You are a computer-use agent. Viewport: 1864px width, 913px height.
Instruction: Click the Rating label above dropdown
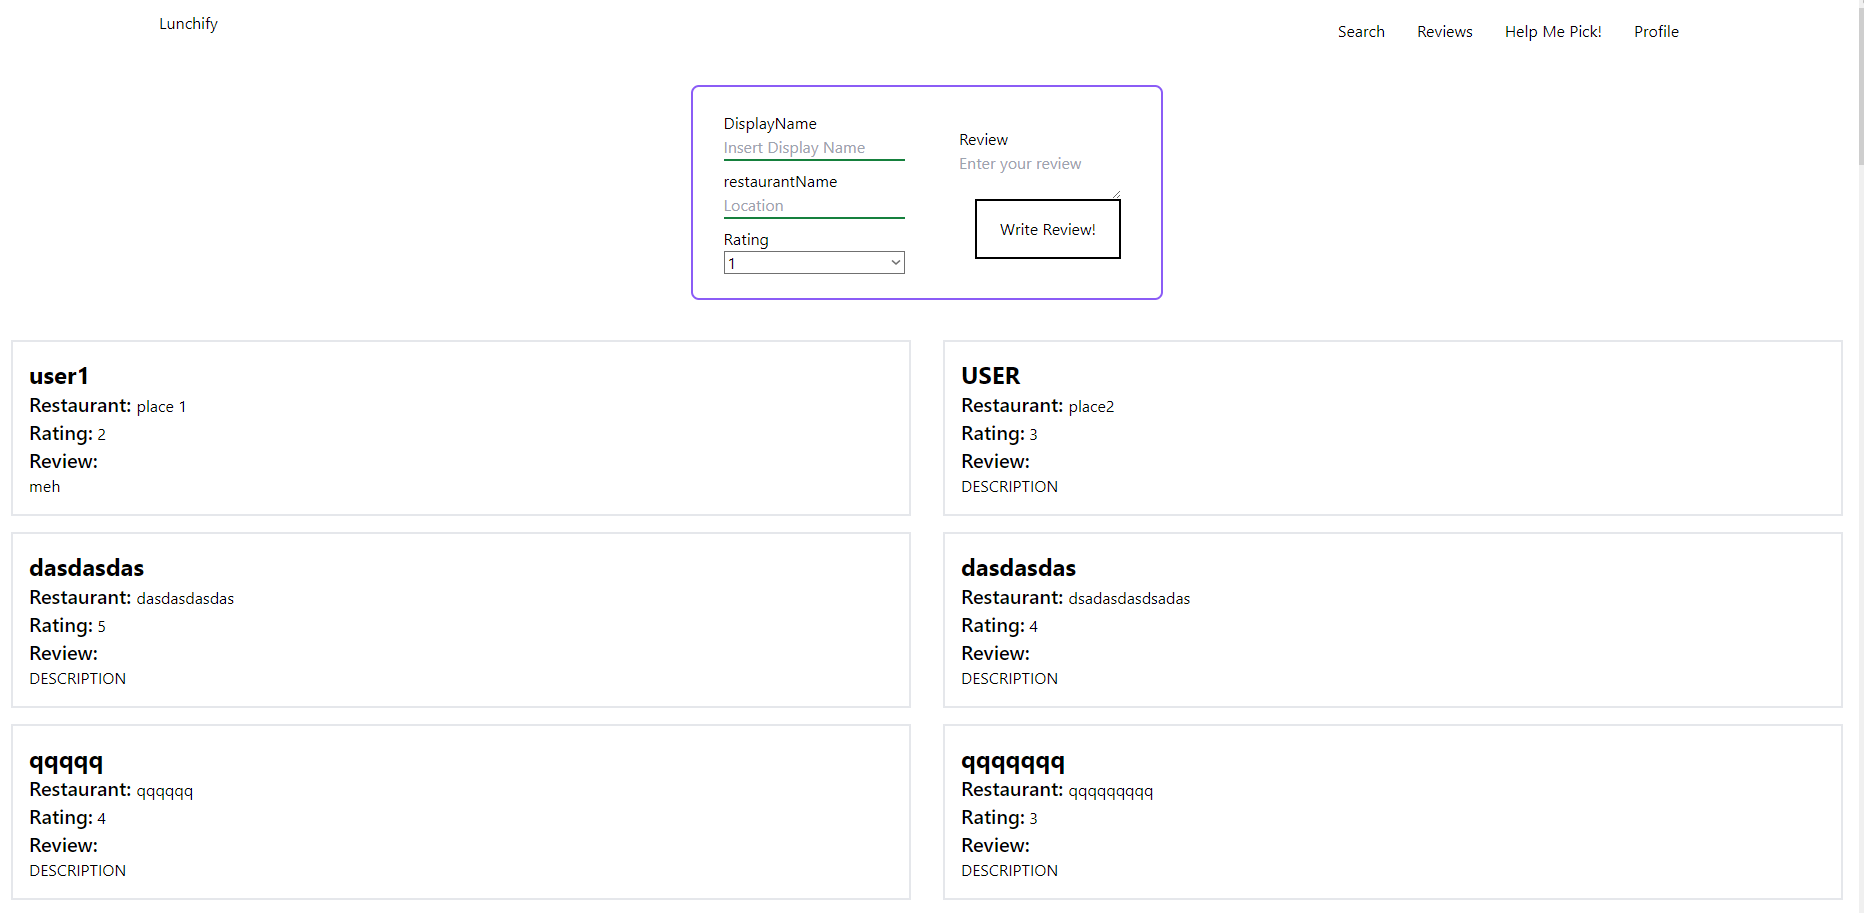(x=746, y=240)
